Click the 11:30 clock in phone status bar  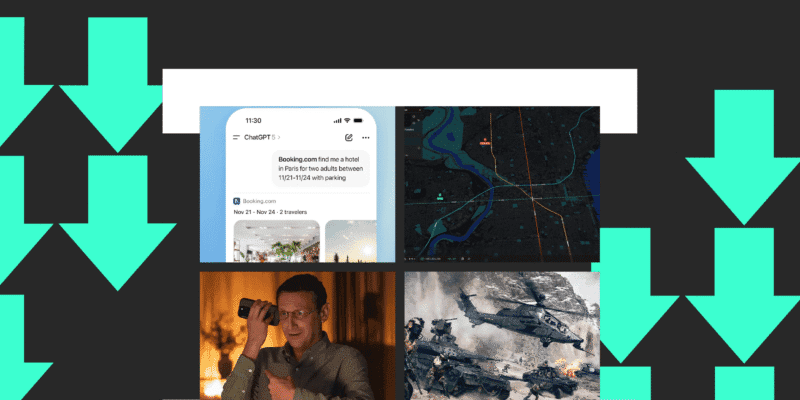coord(253,121)
